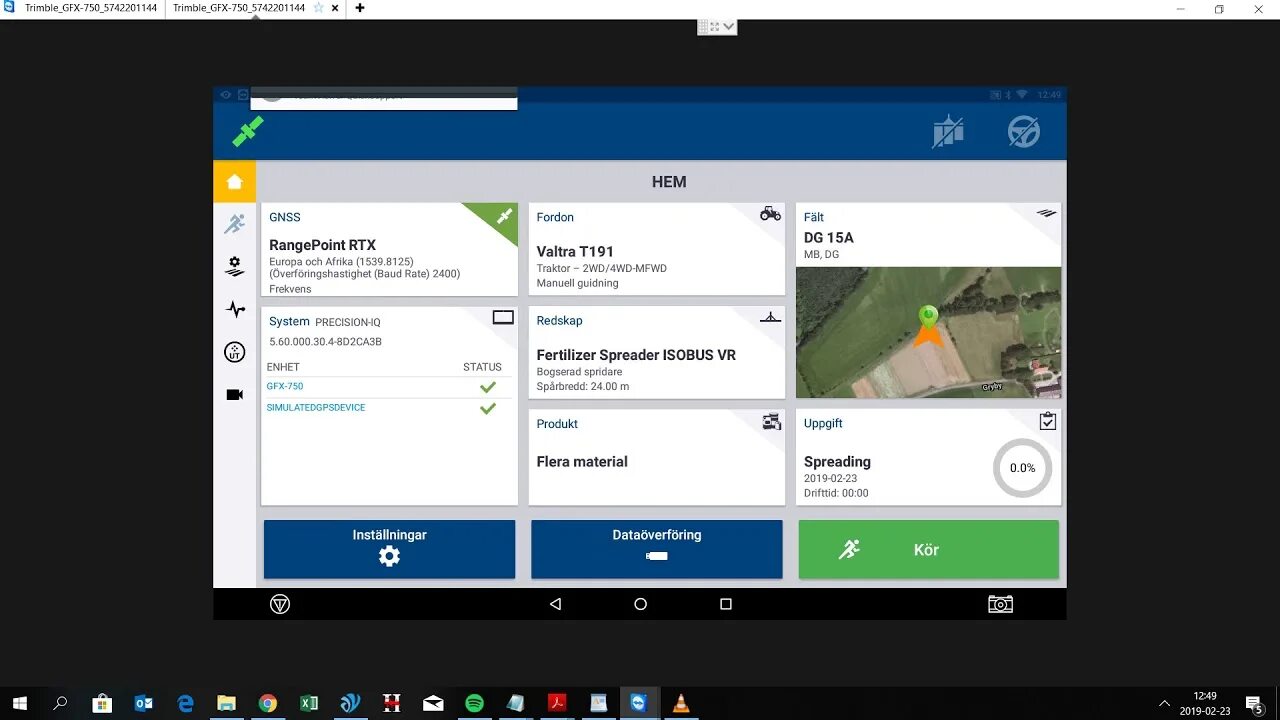This screenshot has height=720, width=1280.
Task: Click the USB drive icon in Dataöverföring
Action: click(657, 556)
